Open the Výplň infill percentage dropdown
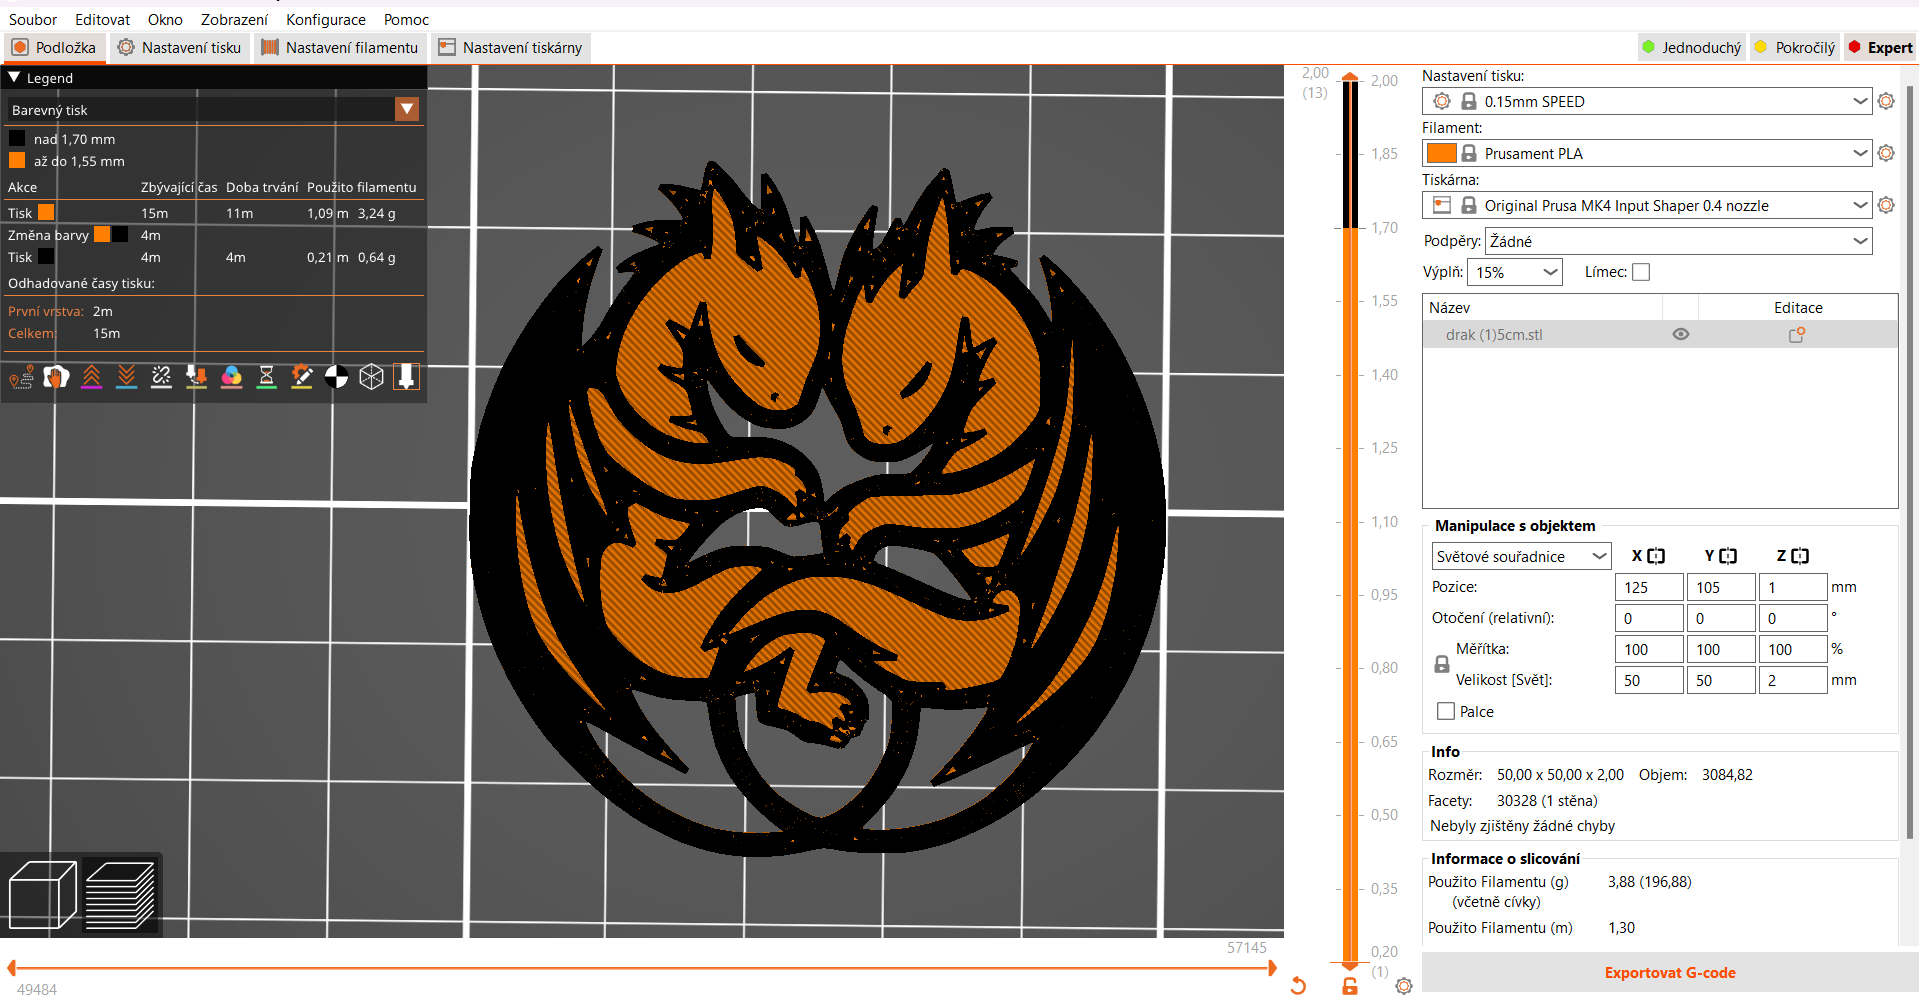This screenshot has width=1919, height=997. pos(1515,272)
